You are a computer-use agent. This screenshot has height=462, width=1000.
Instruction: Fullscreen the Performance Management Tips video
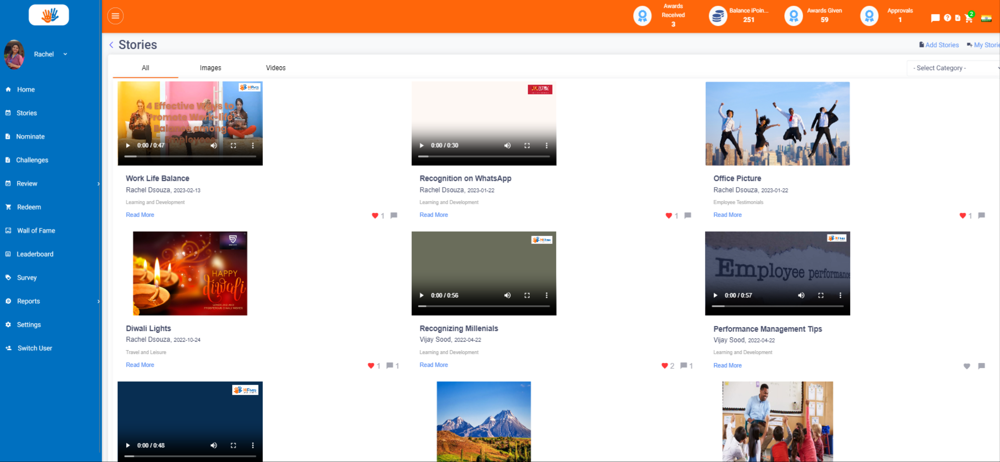tap(821, 295)
